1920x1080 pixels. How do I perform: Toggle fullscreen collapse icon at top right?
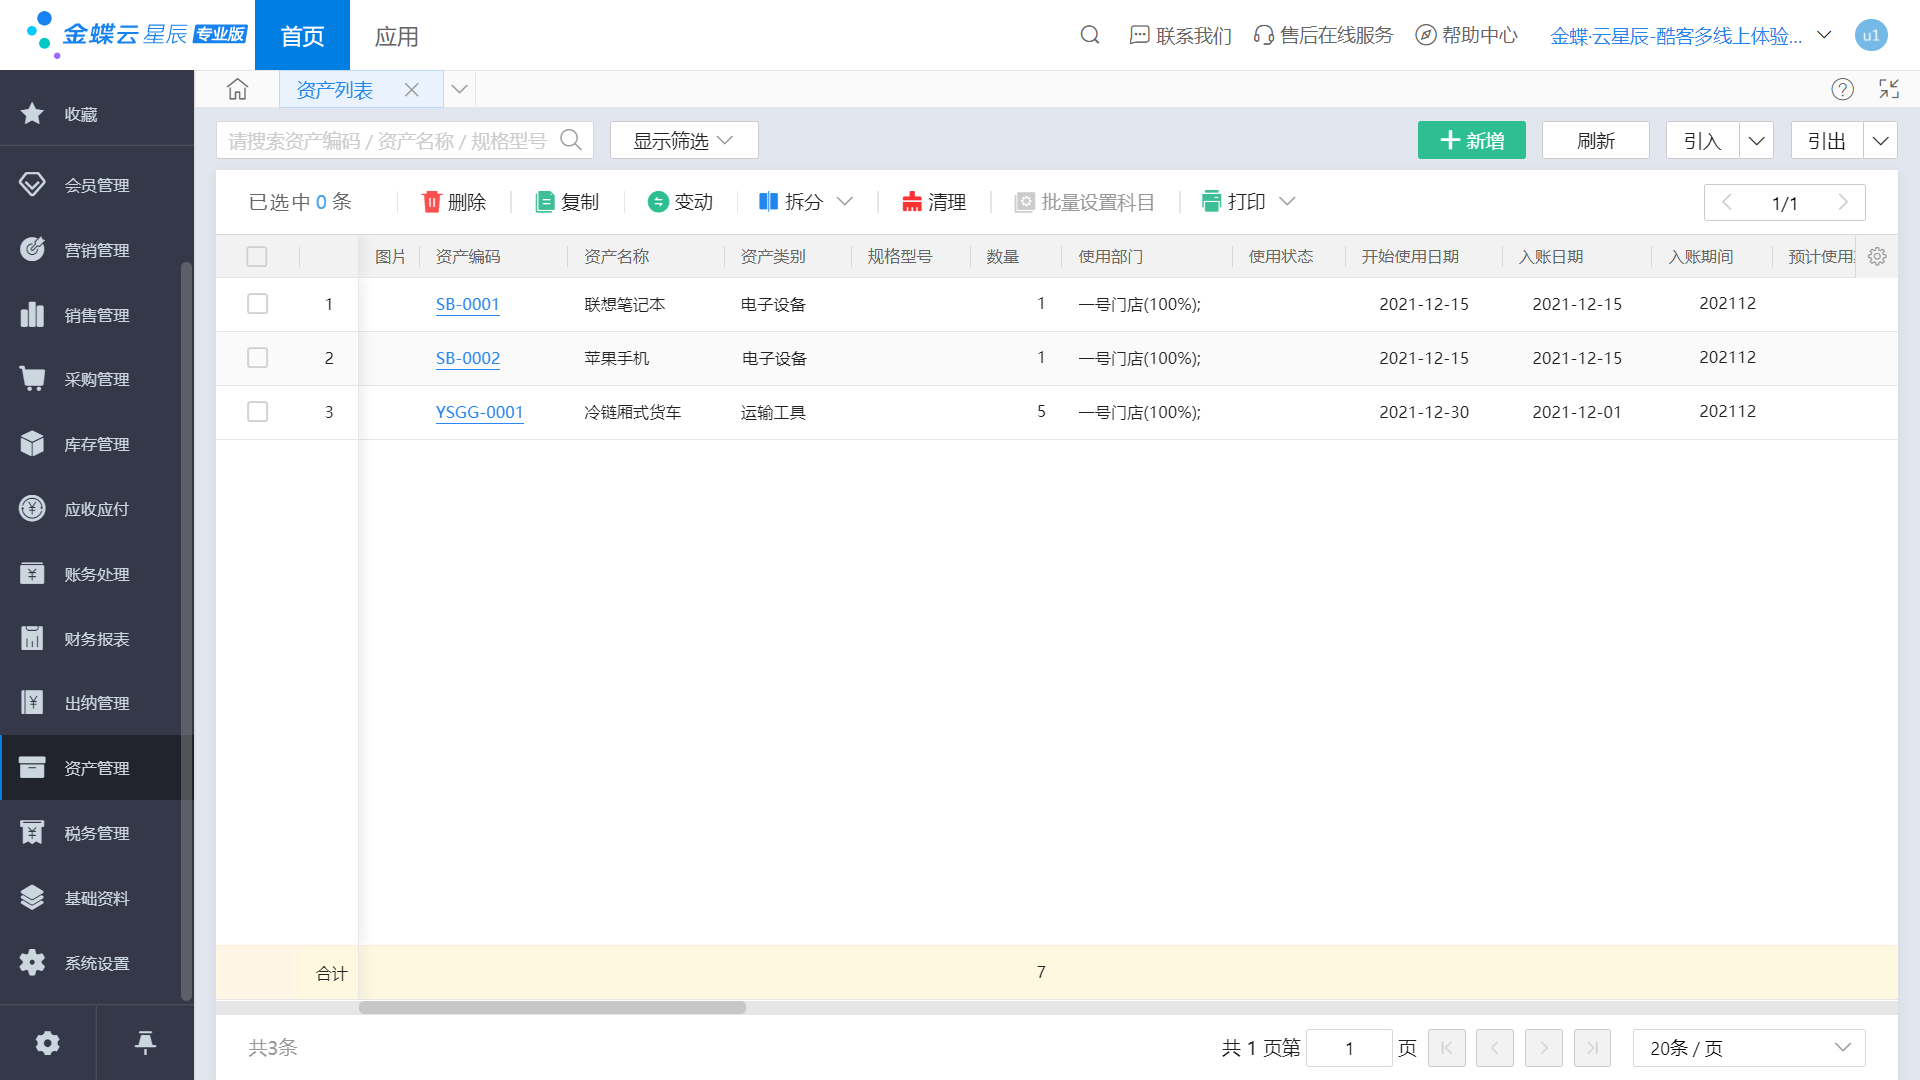click(x=1889, y=89)
